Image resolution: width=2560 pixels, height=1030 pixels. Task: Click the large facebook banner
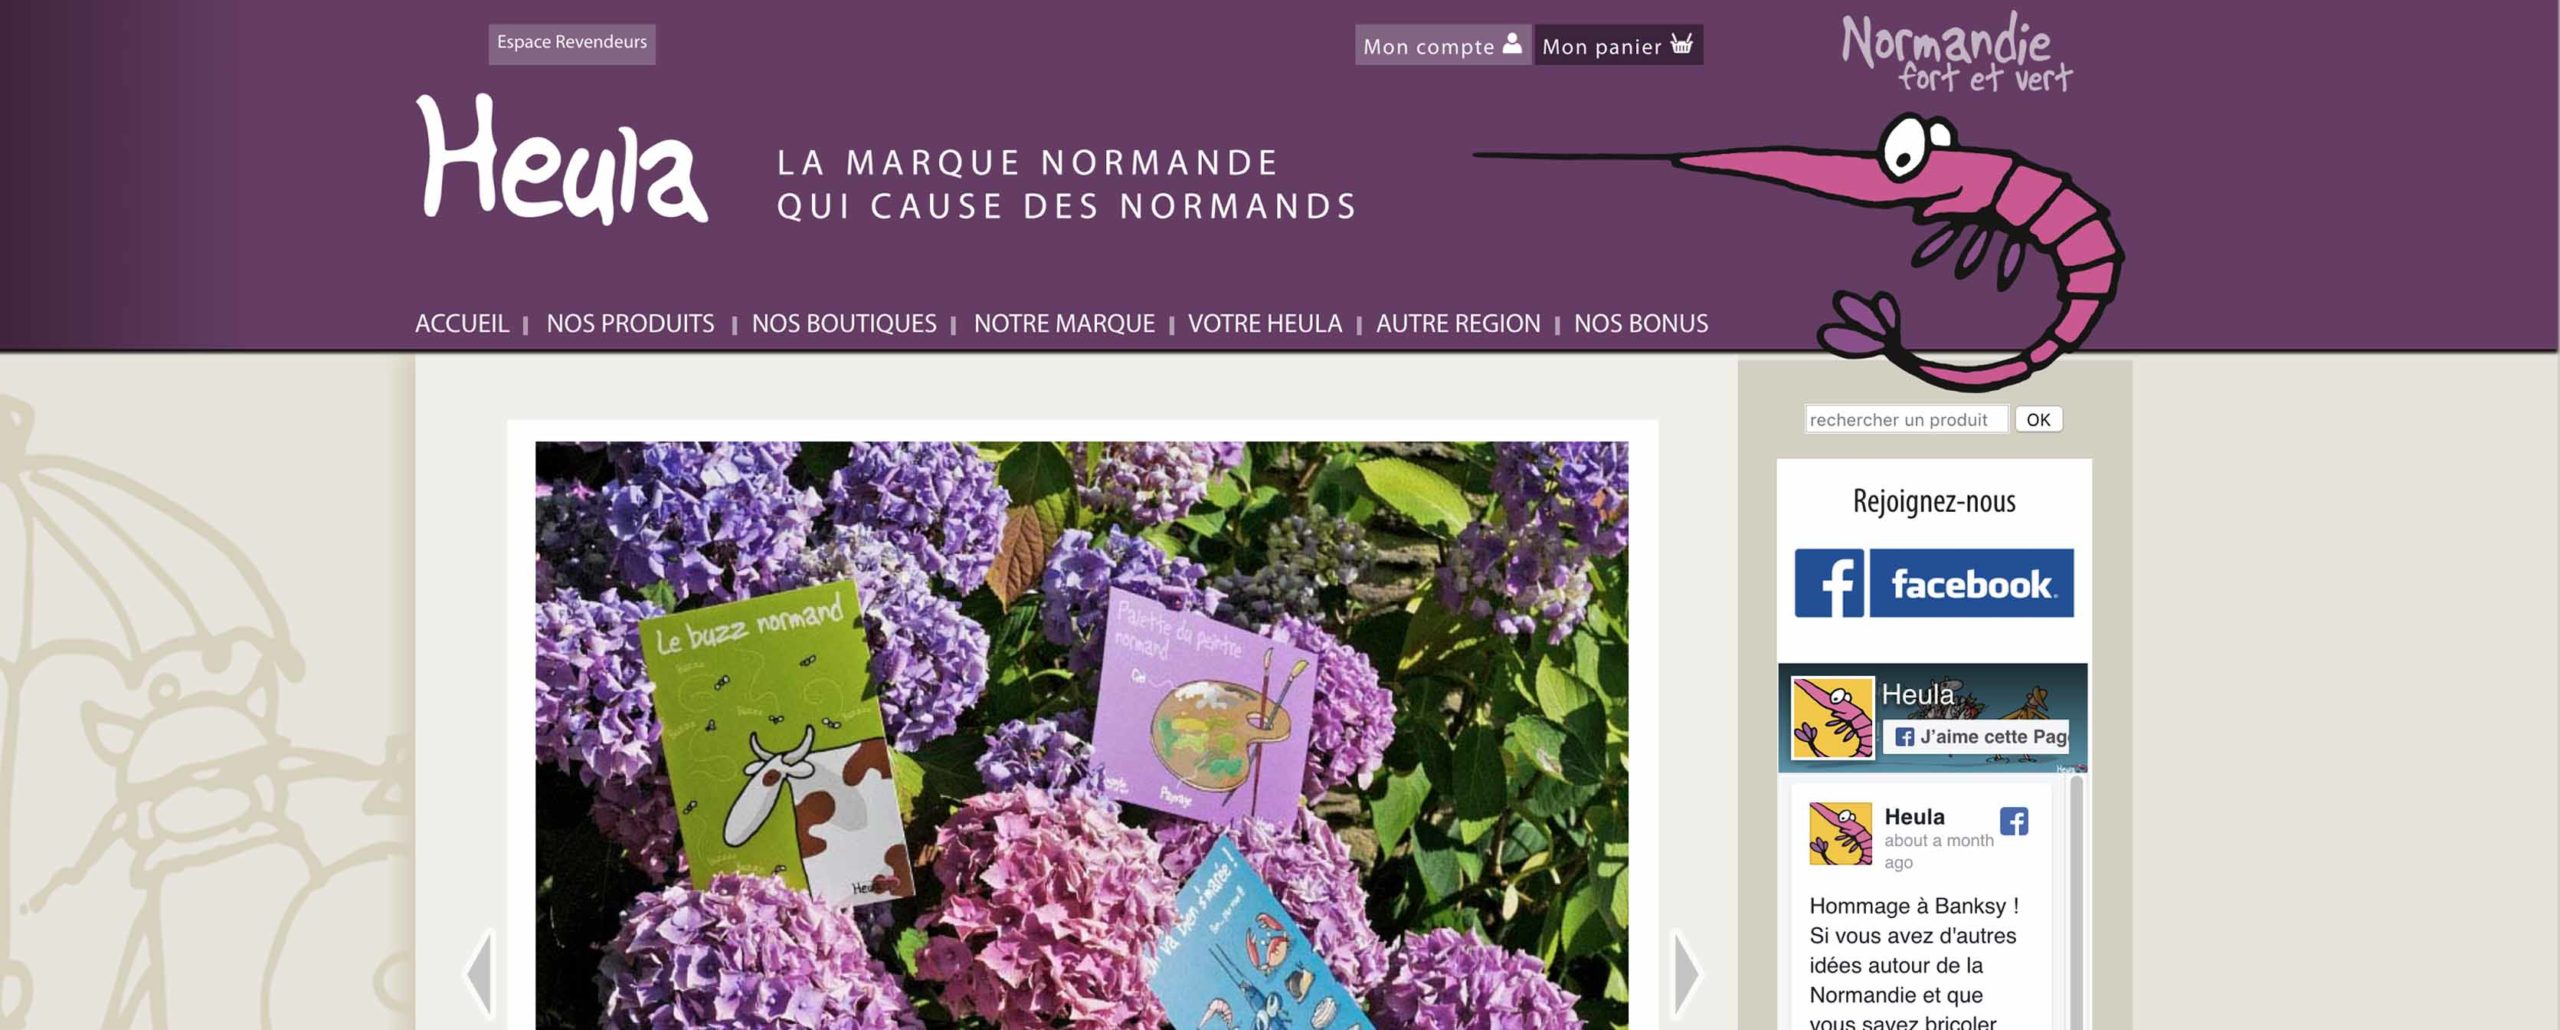[1934, 583]
